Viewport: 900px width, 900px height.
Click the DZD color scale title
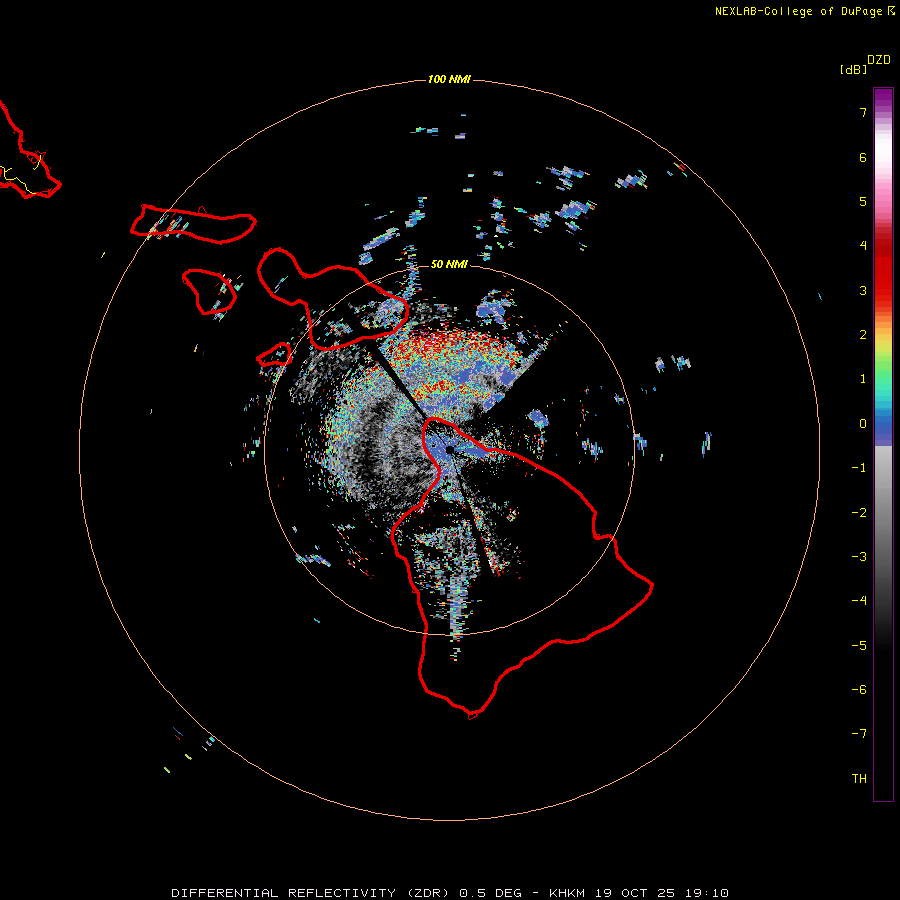coord(879,60)
